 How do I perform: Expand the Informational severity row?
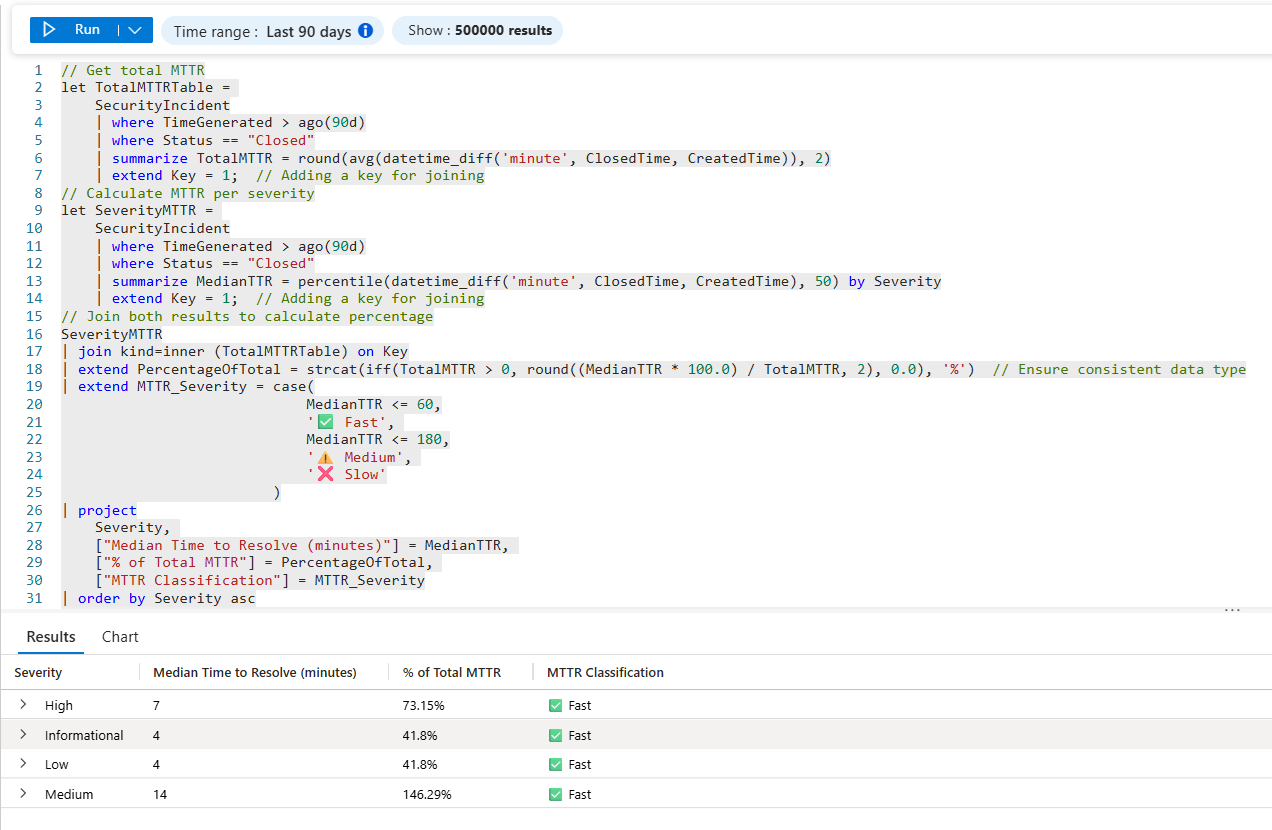23,735
